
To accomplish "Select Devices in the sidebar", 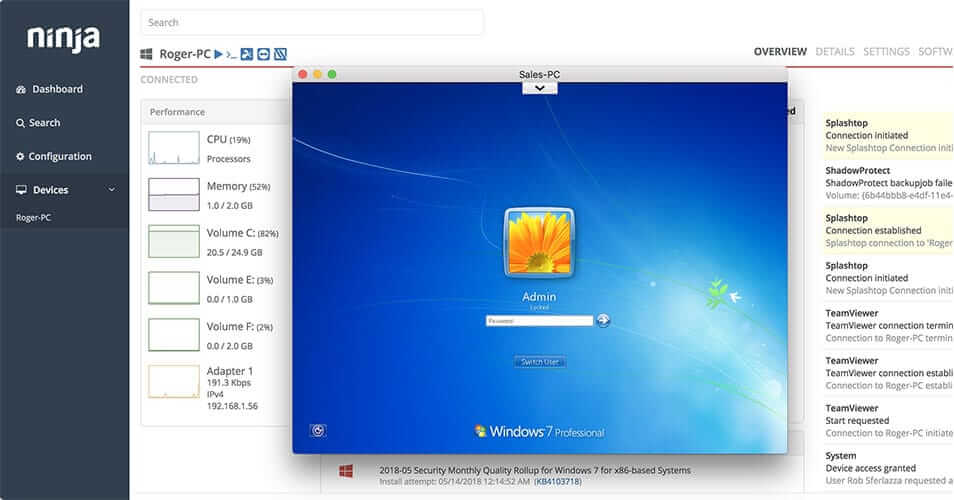I will pyautogui.click(x=50, y=190).
